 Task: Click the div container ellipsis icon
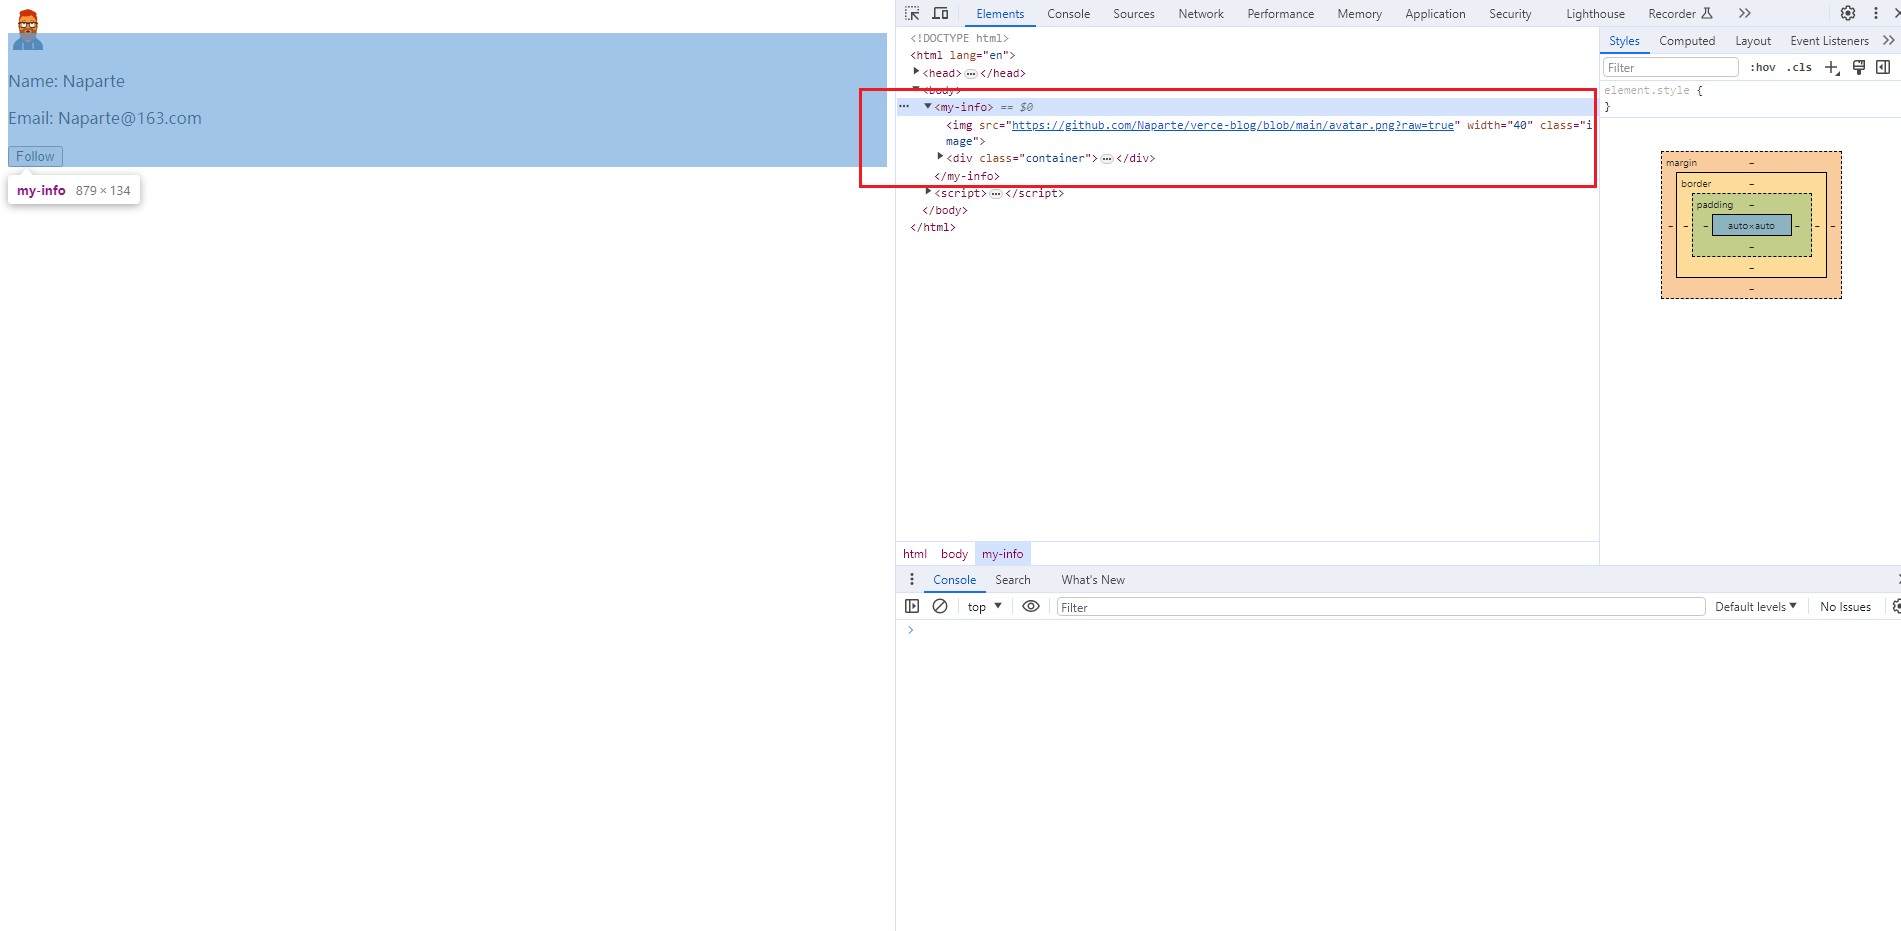click(1107, 158)
